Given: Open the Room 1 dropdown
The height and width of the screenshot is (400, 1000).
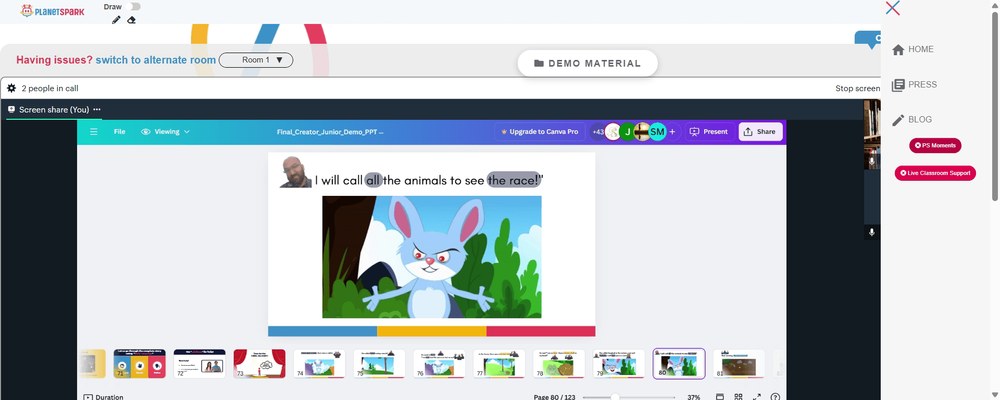Looking at the screenshot, I should 256,60.
